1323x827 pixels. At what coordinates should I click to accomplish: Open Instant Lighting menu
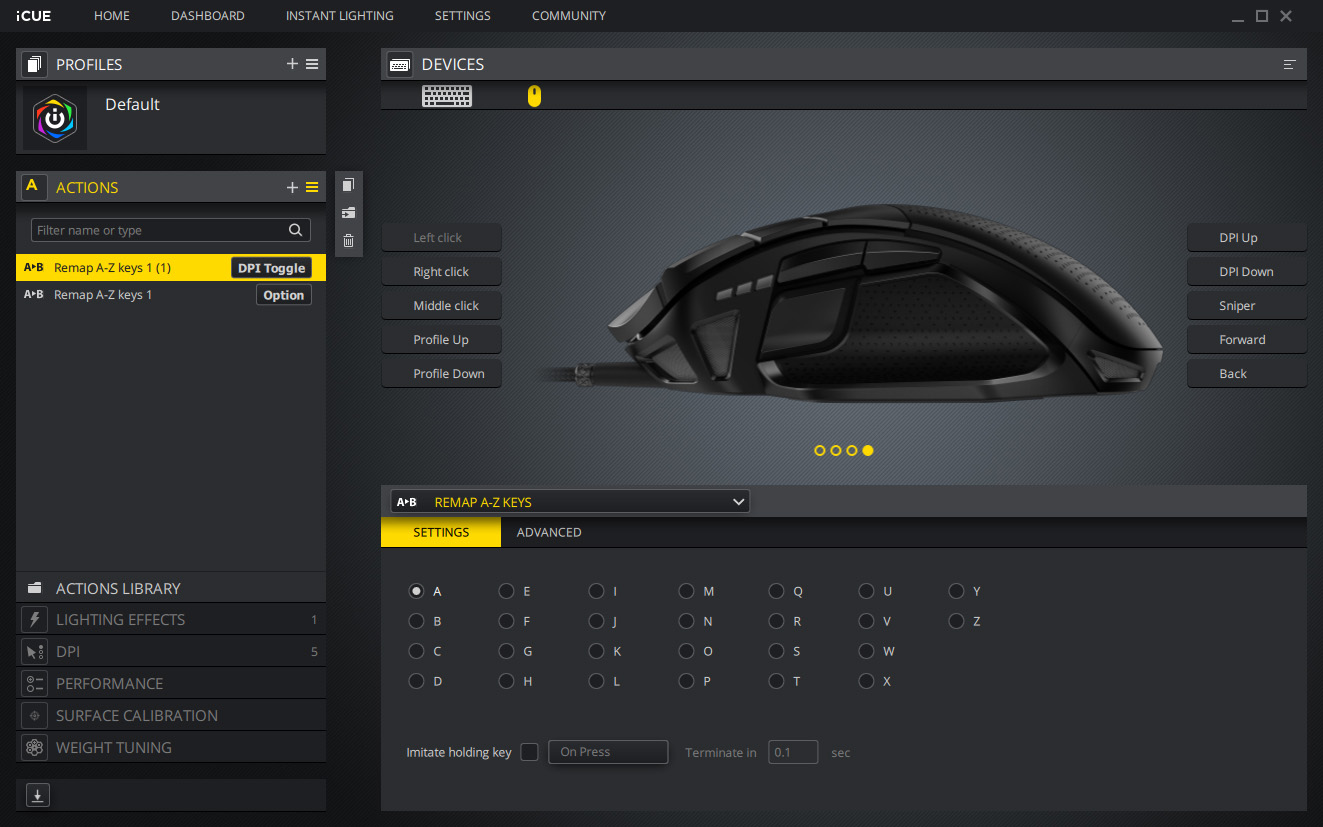click(339, 16)
